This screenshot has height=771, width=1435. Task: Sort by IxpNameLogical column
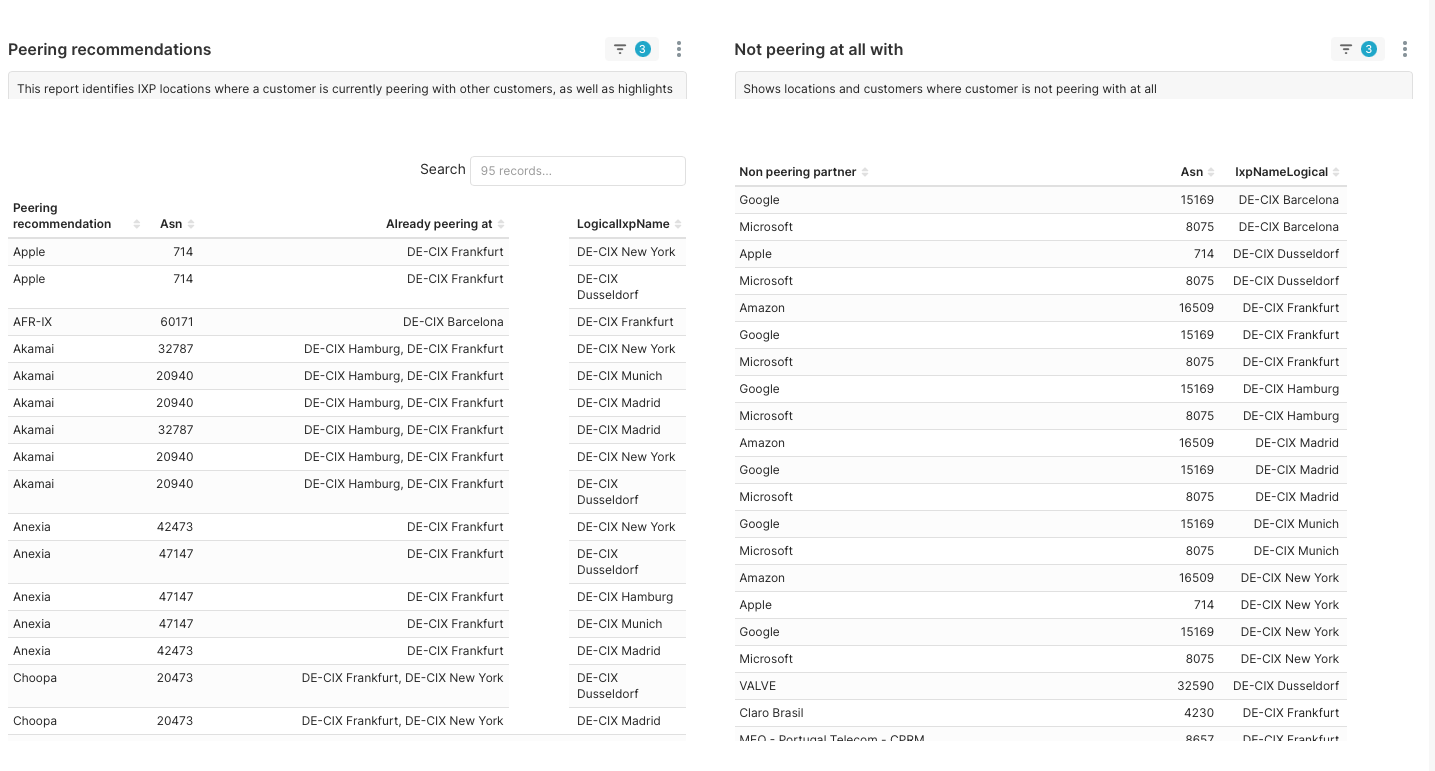(1287, 172)
